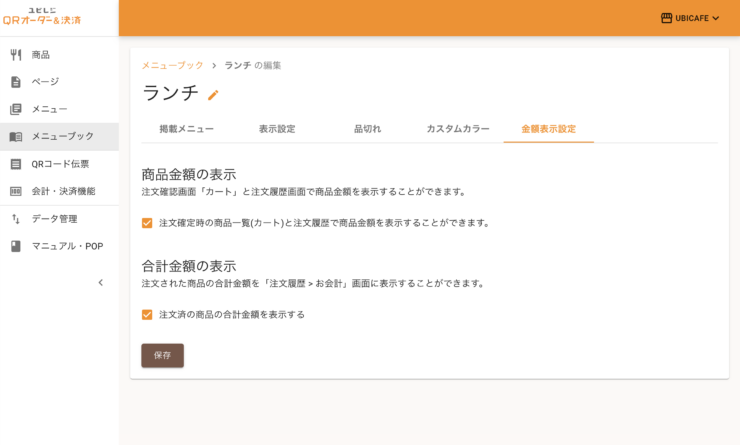The width and height of the screenshot is (740, 445).
Task: Click the store icon next to UBICAFE
Action: pyautogui.click(x=666, y=18)
